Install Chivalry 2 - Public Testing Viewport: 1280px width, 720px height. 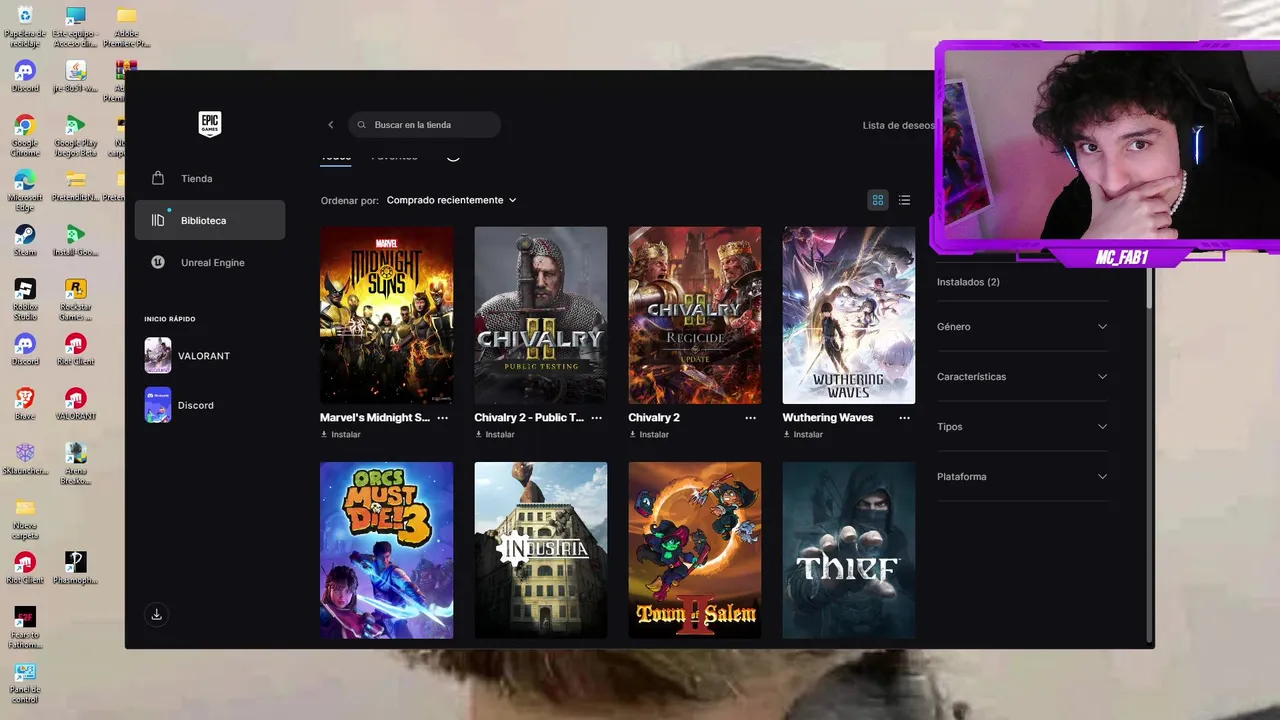(x=495, y=434)
